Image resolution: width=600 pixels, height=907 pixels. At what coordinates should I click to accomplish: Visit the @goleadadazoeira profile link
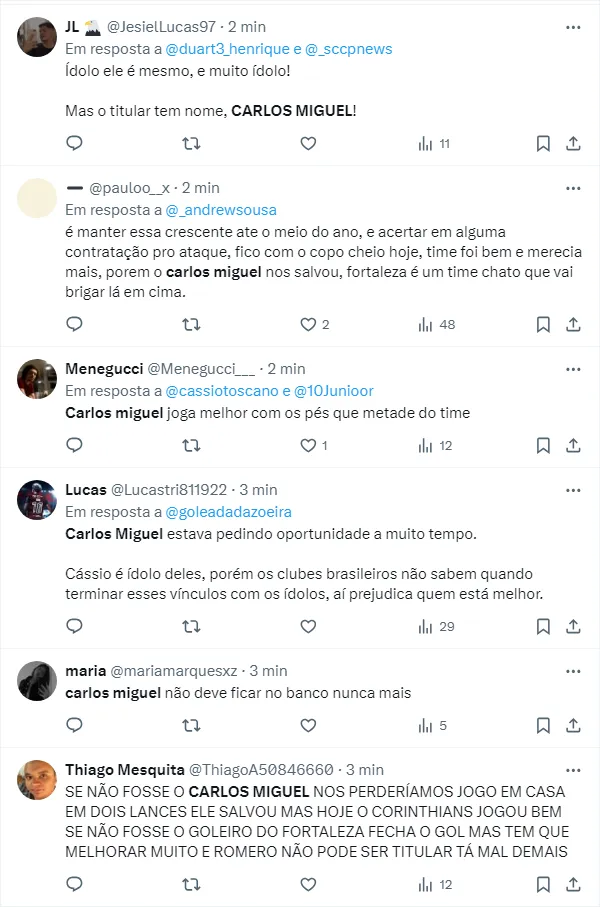point(229,512)
